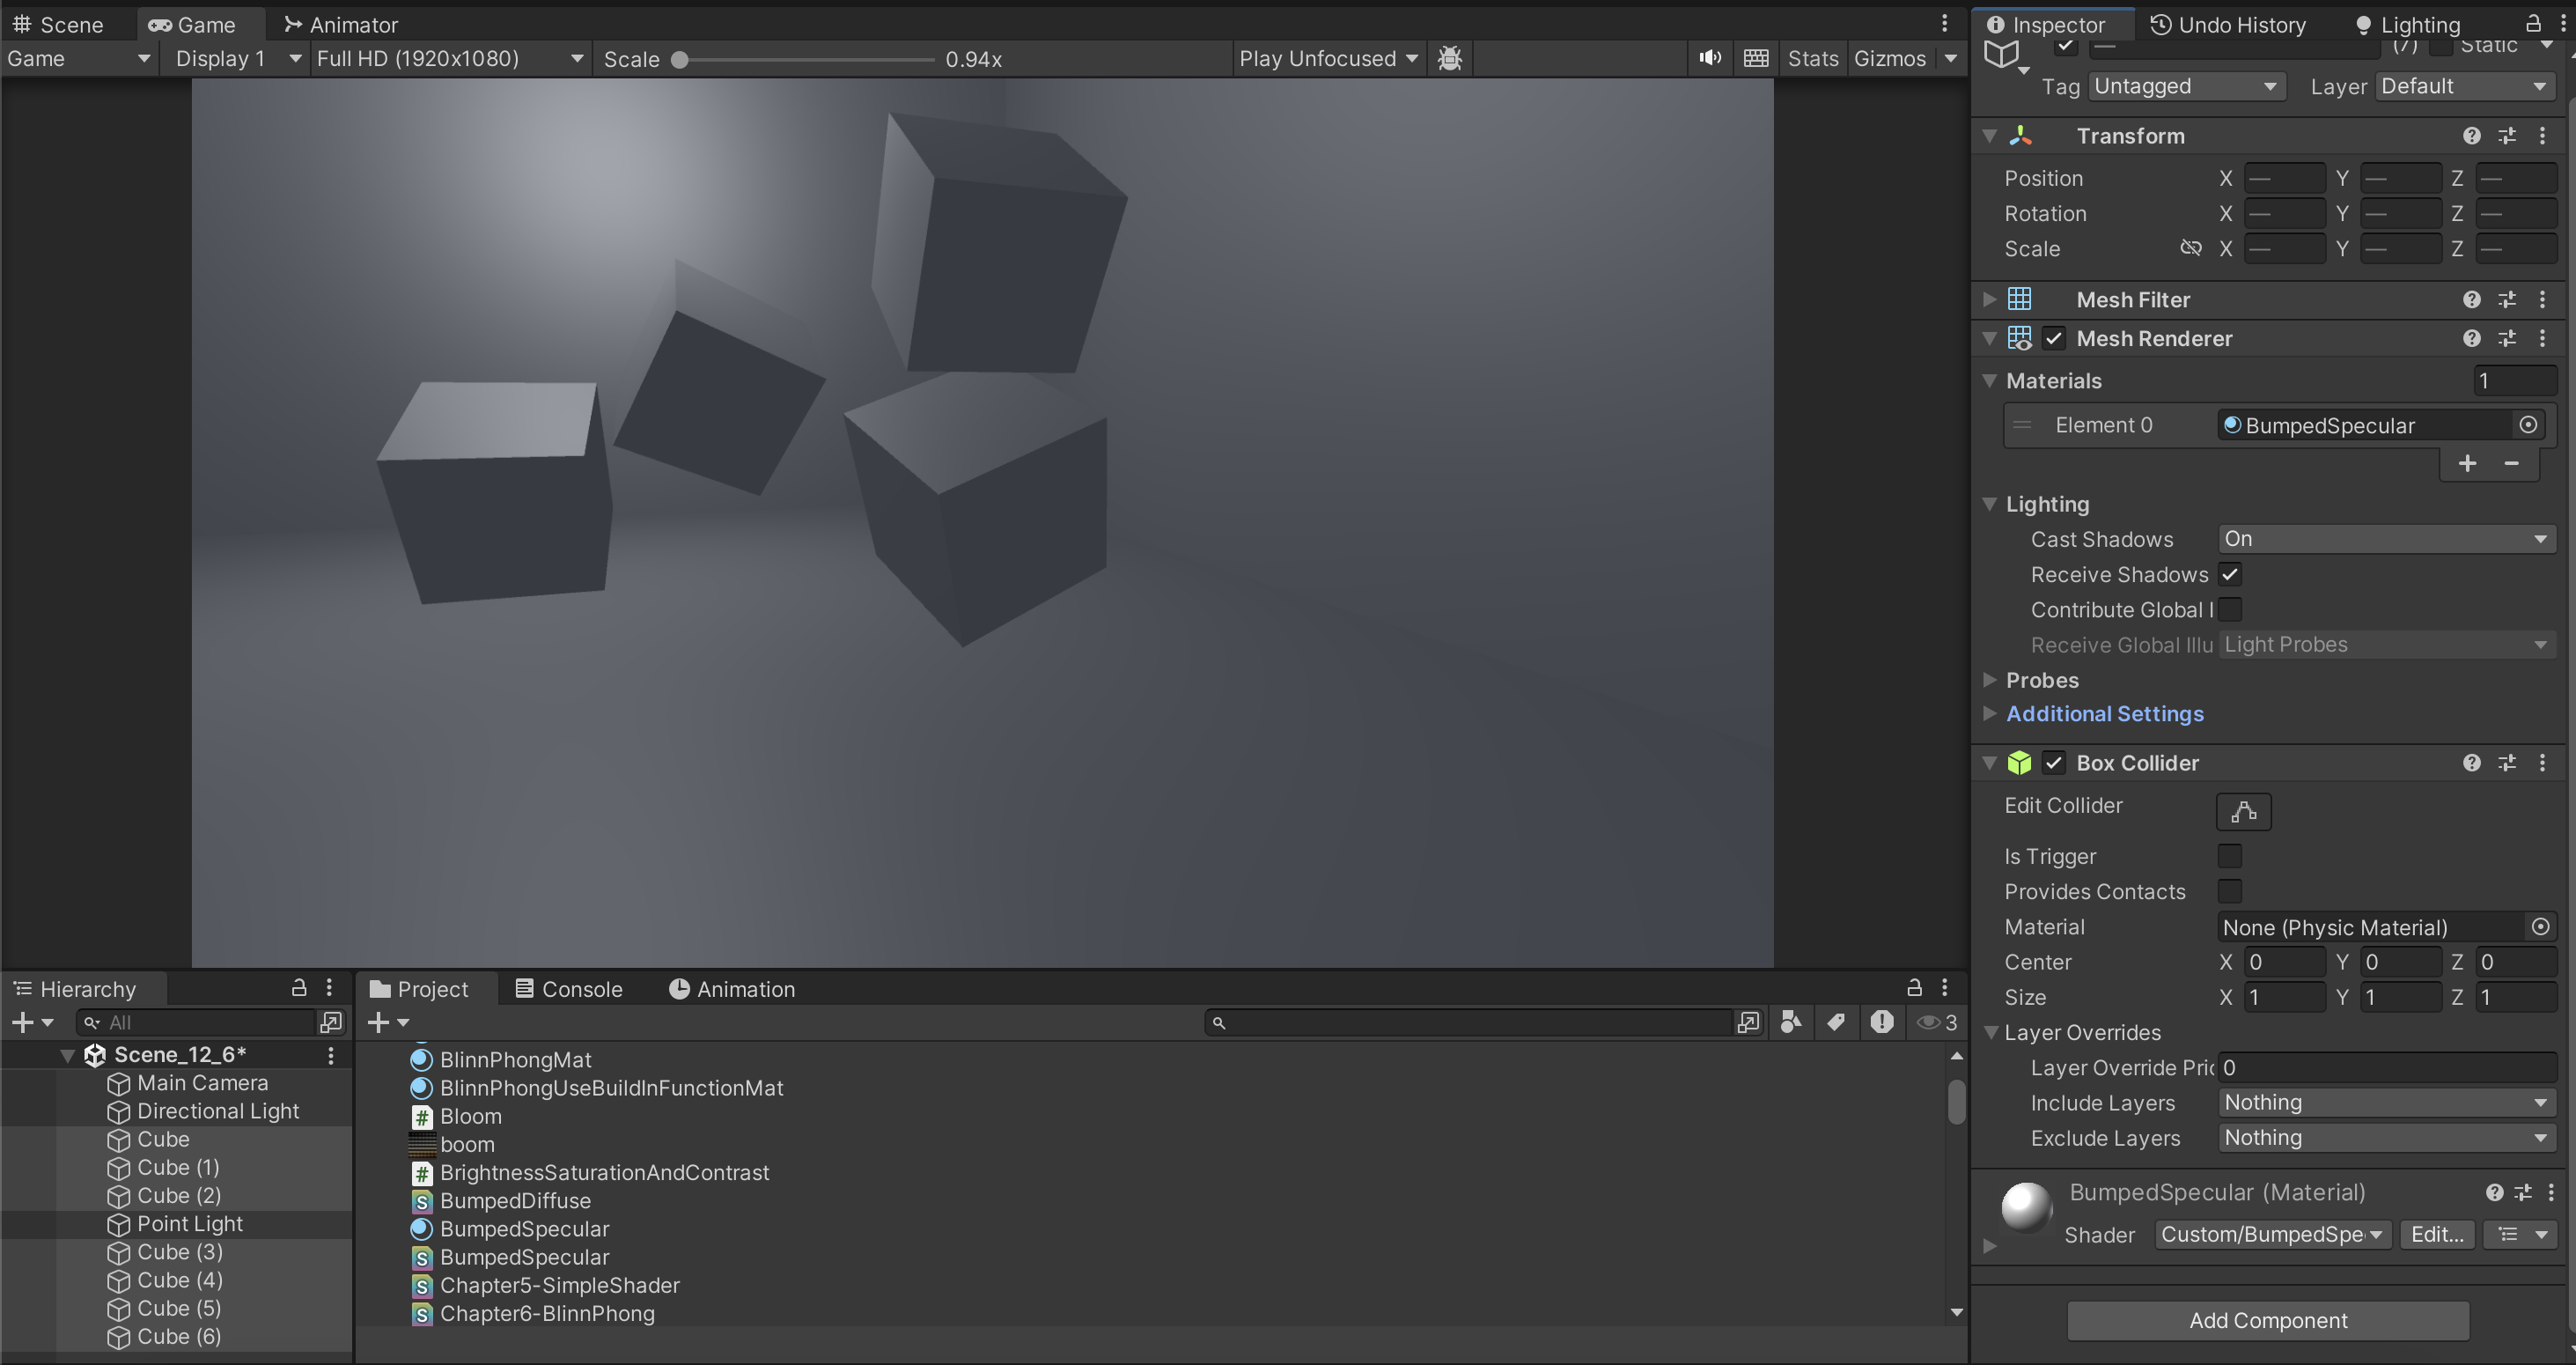Add a new material slot with plus
The height and width of the screenshot is (1365, 2576).
pyautogui.click(x=2467, y=463)
